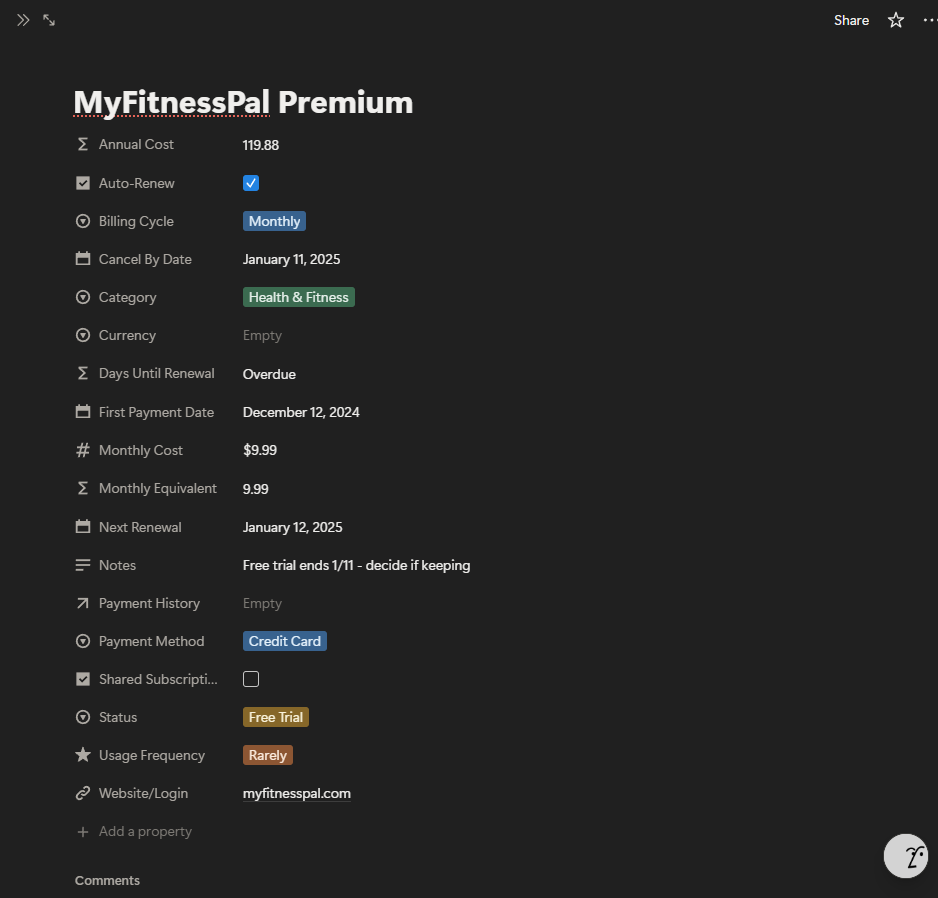This screenshot has width=938, height=898.
Task: Click the calendar icon beside Cancel By Date
Action: click(83, 259)
